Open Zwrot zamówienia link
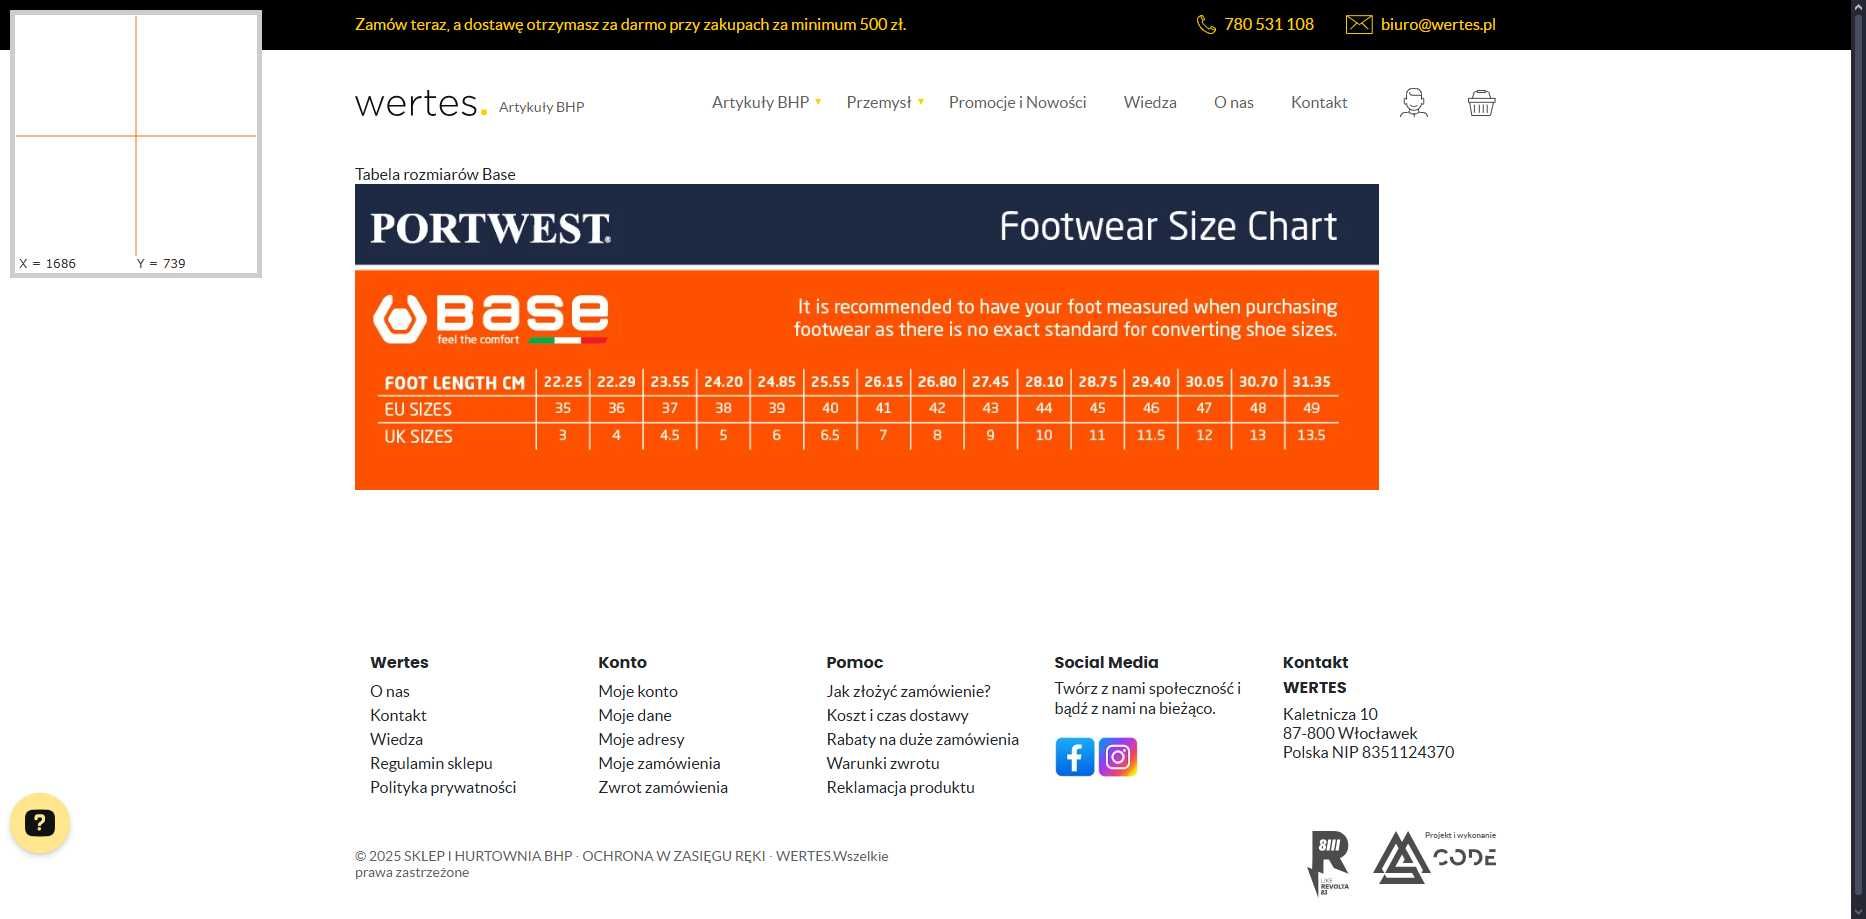The height and width of the screenshot is (919, 1866). (x=663, y=787)
